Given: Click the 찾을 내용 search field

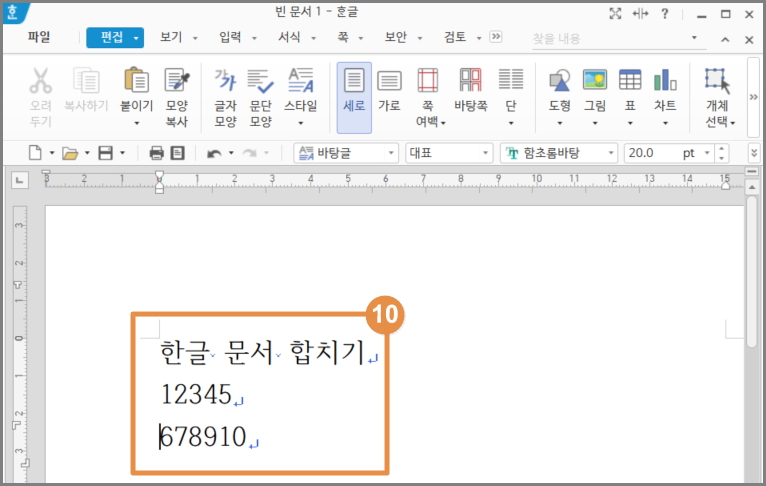Looking at the screenshot, I should tap(610, 39).
